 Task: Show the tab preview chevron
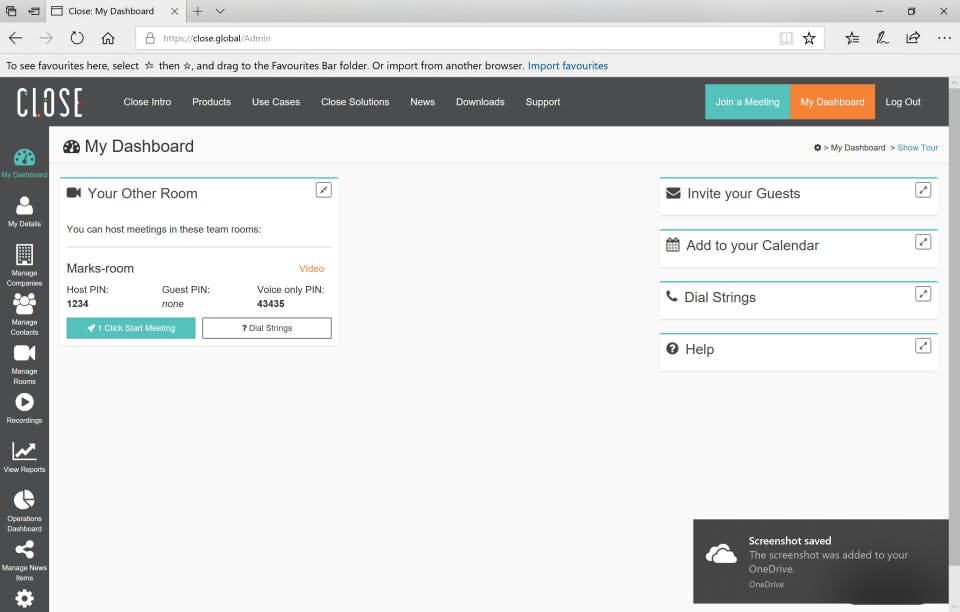tap(220, 11)
